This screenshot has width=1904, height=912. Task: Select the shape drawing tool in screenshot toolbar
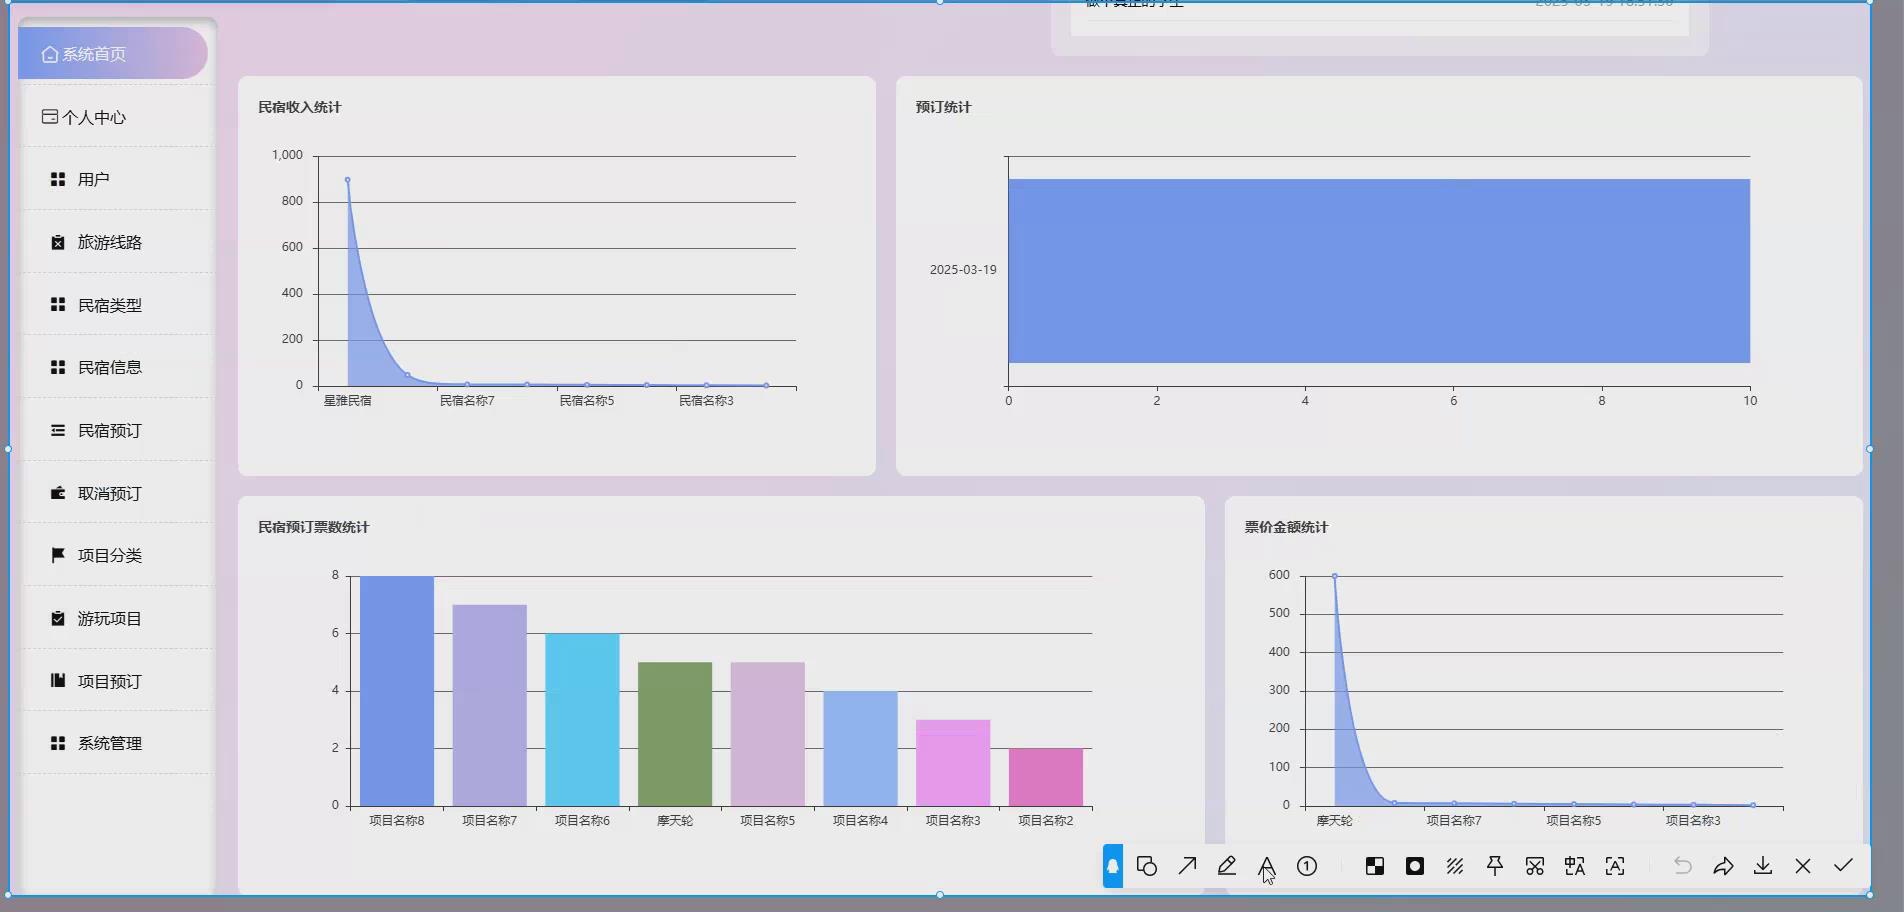(1147, 866)
